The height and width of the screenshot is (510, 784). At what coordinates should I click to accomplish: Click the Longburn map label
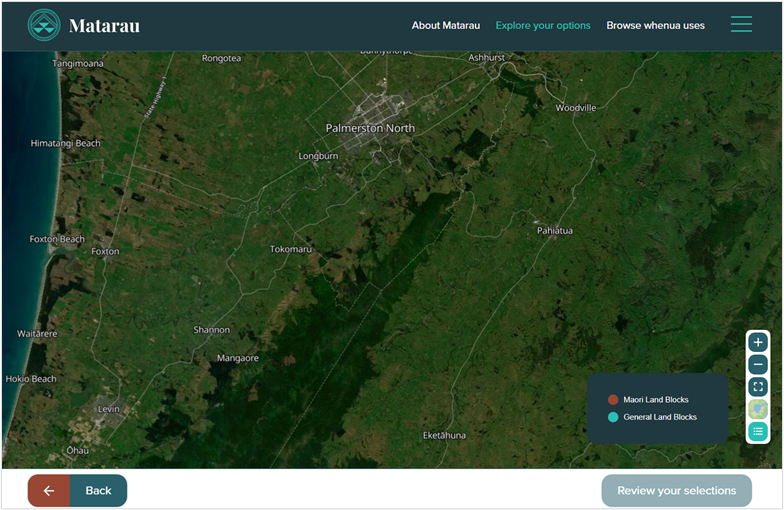point(318,156)
